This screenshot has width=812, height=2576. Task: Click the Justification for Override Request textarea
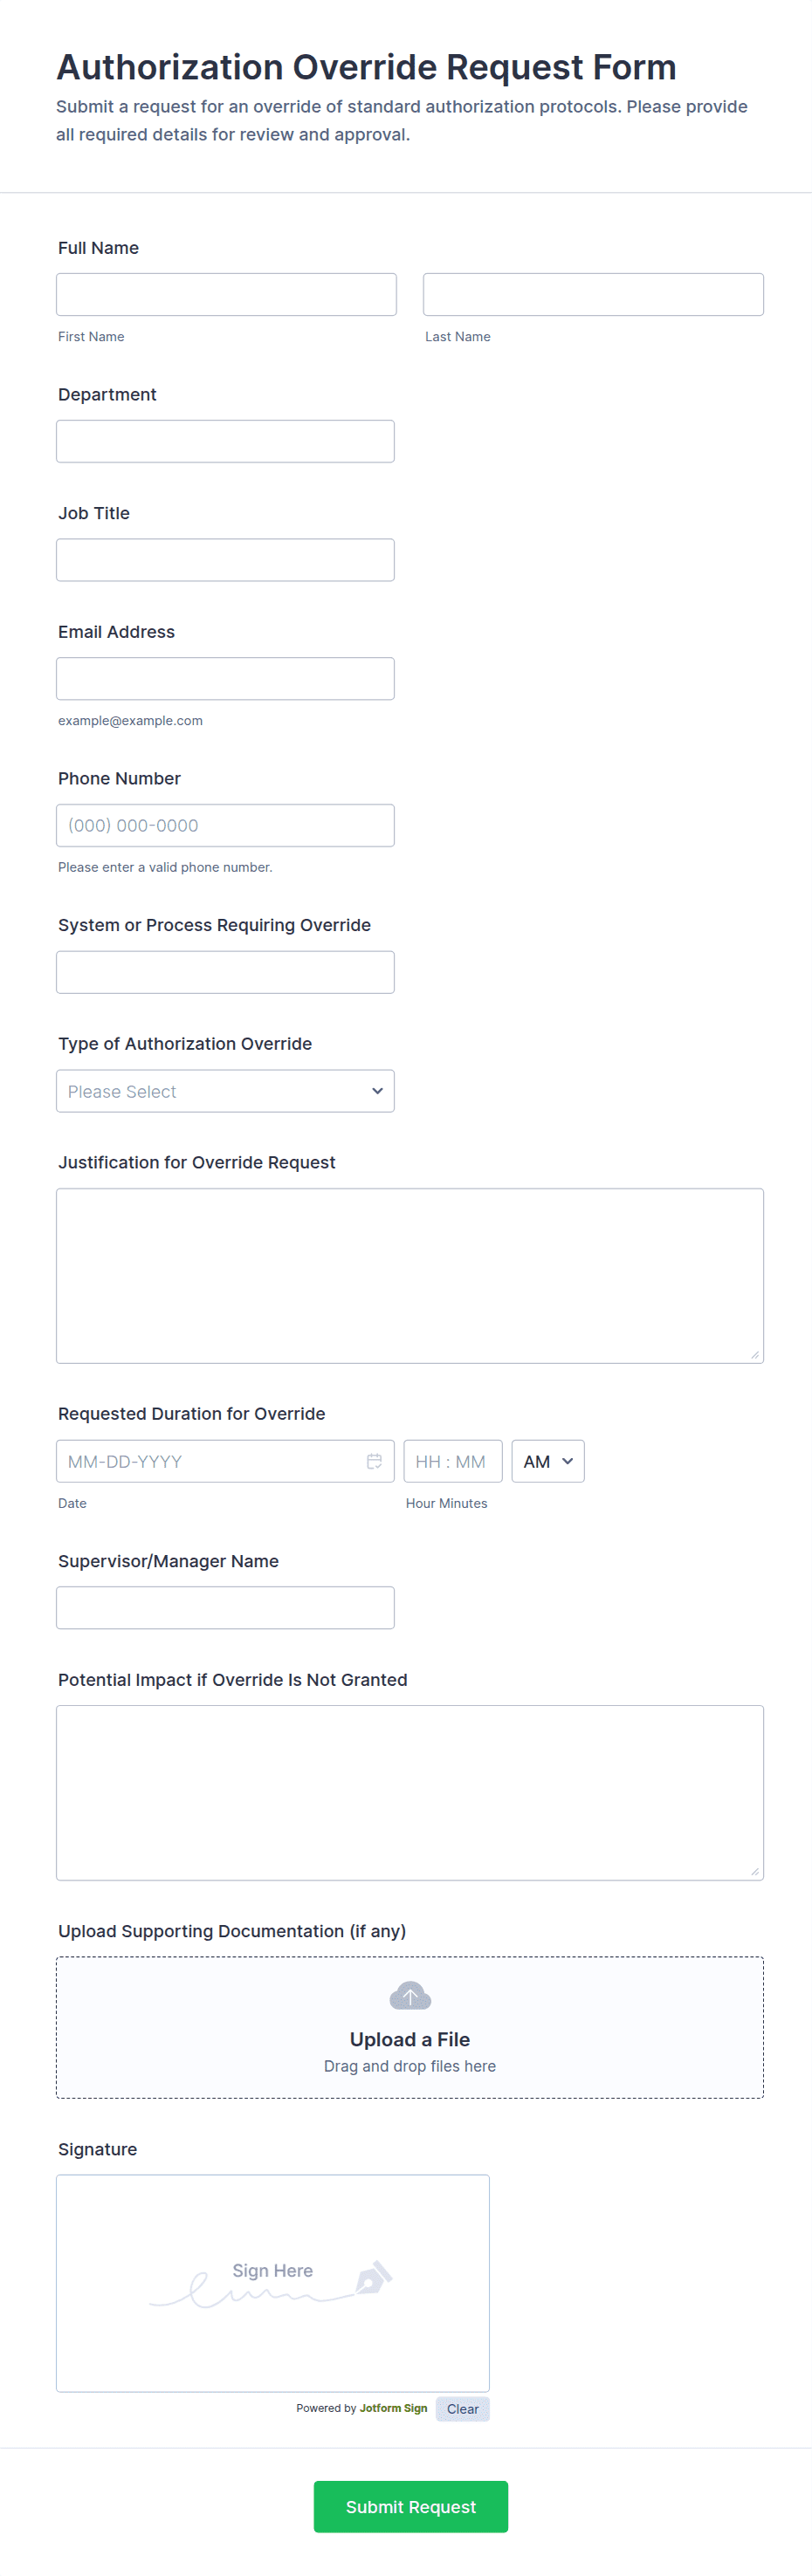[410, 1275]
